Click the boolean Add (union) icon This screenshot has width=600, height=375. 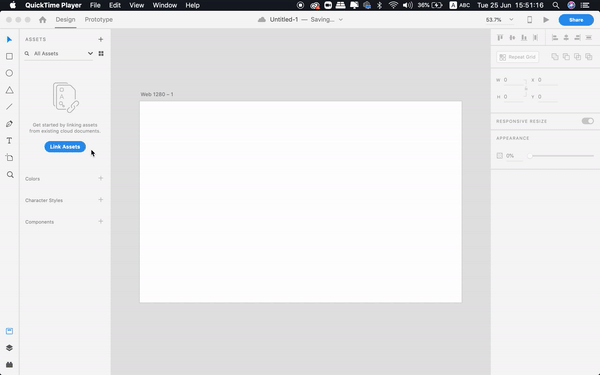(555, 57)
